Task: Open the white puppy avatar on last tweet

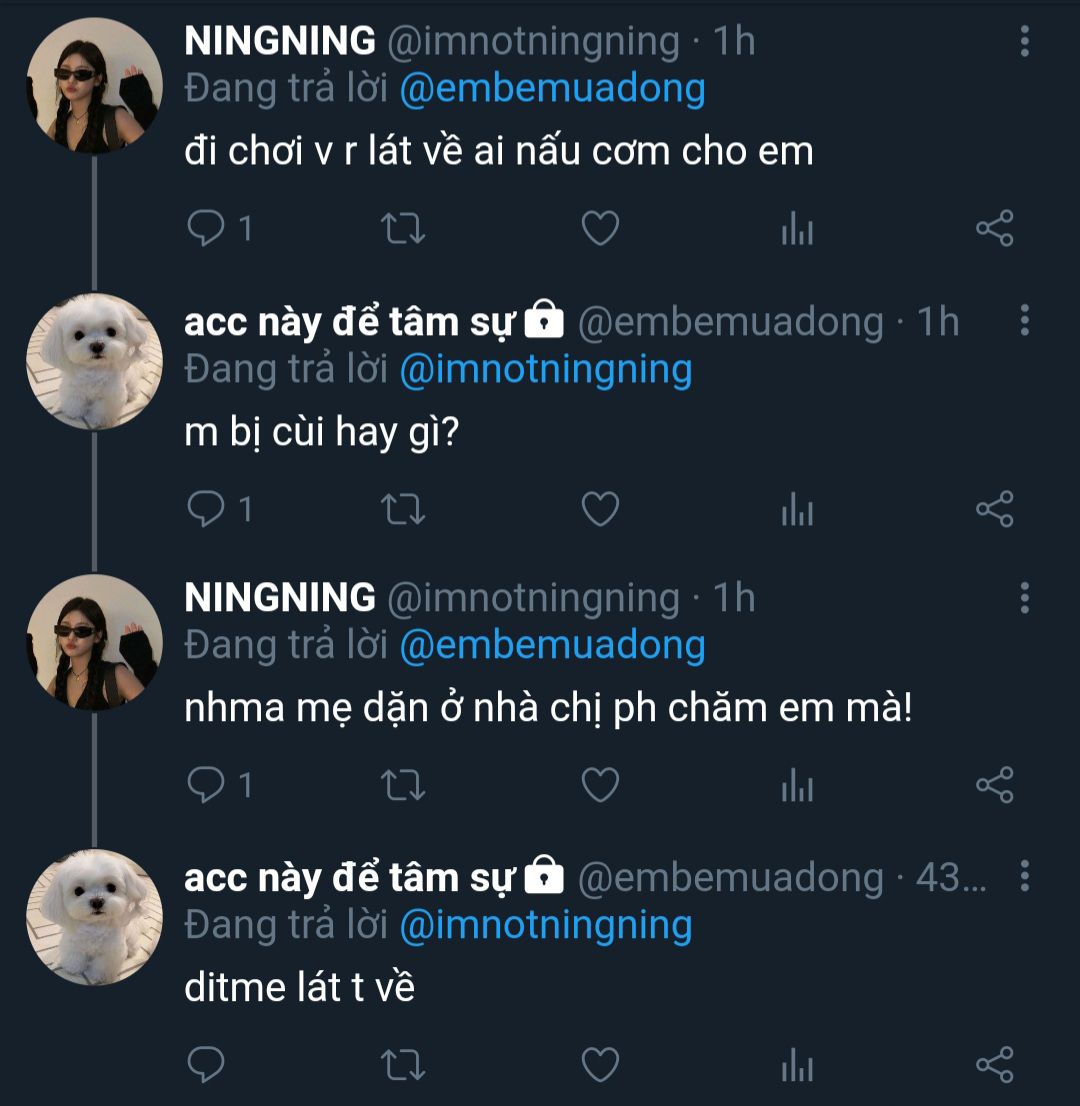Action: 94,917
